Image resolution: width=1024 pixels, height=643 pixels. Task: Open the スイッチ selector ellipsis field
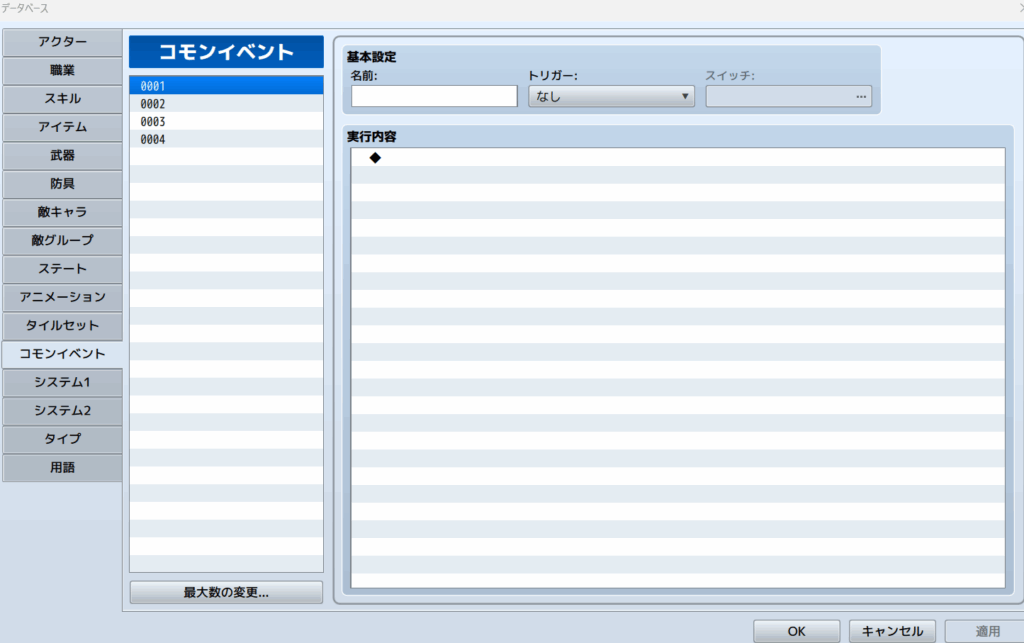tap(788, 97)
